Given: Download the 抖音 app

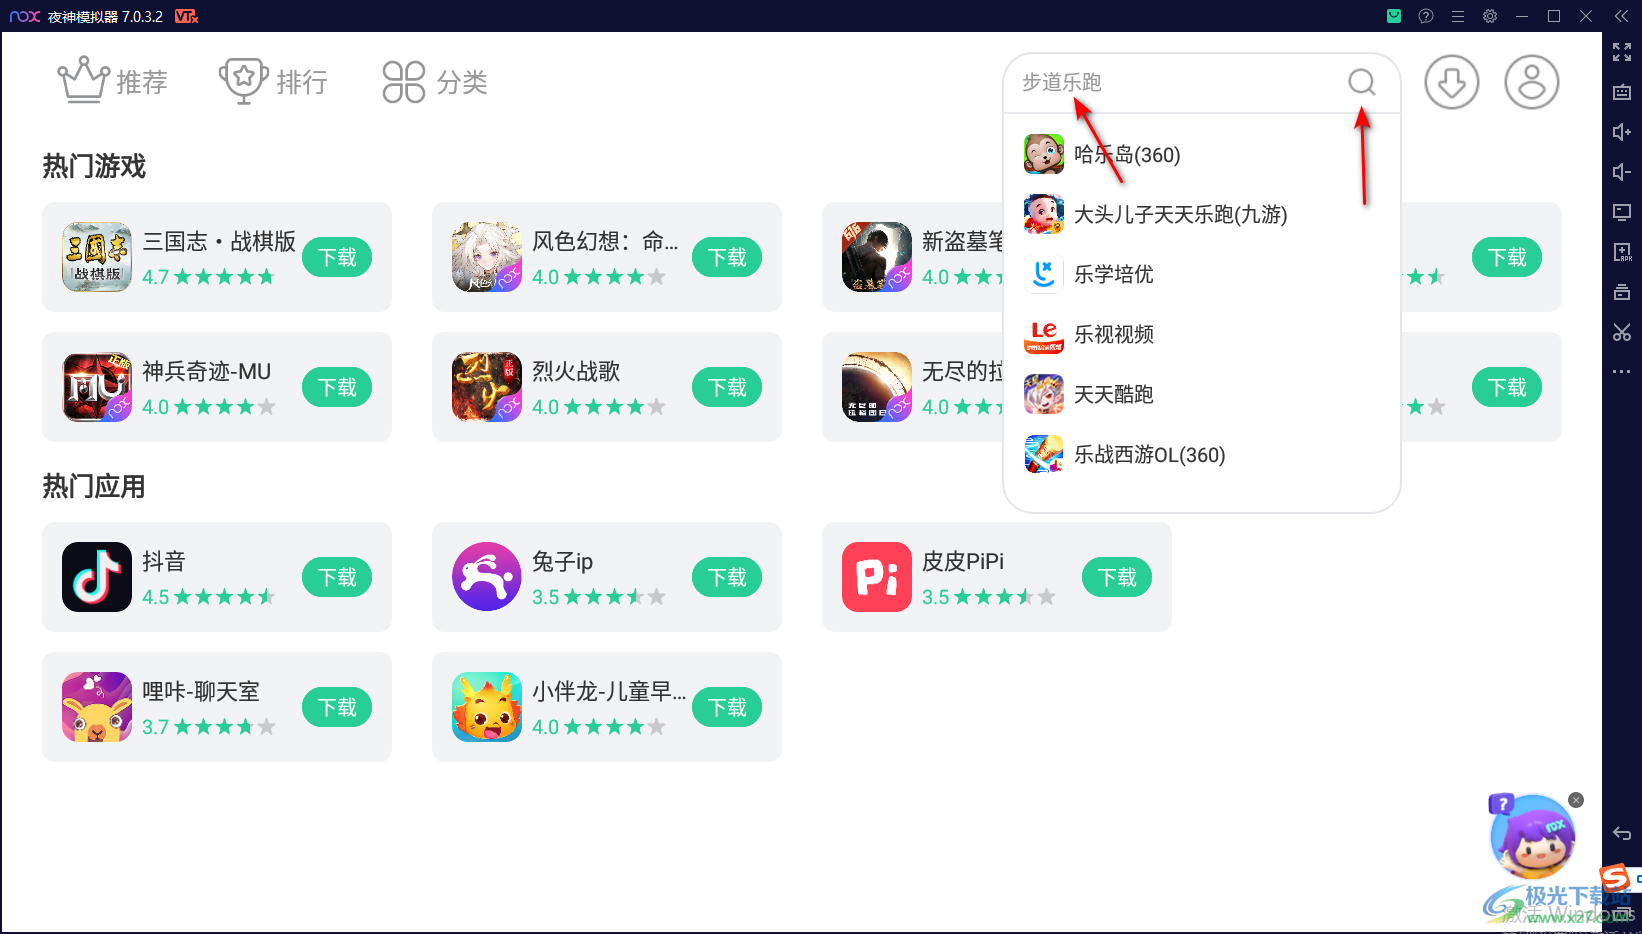Looking at the screenshot, I should (x=337, y=577).
